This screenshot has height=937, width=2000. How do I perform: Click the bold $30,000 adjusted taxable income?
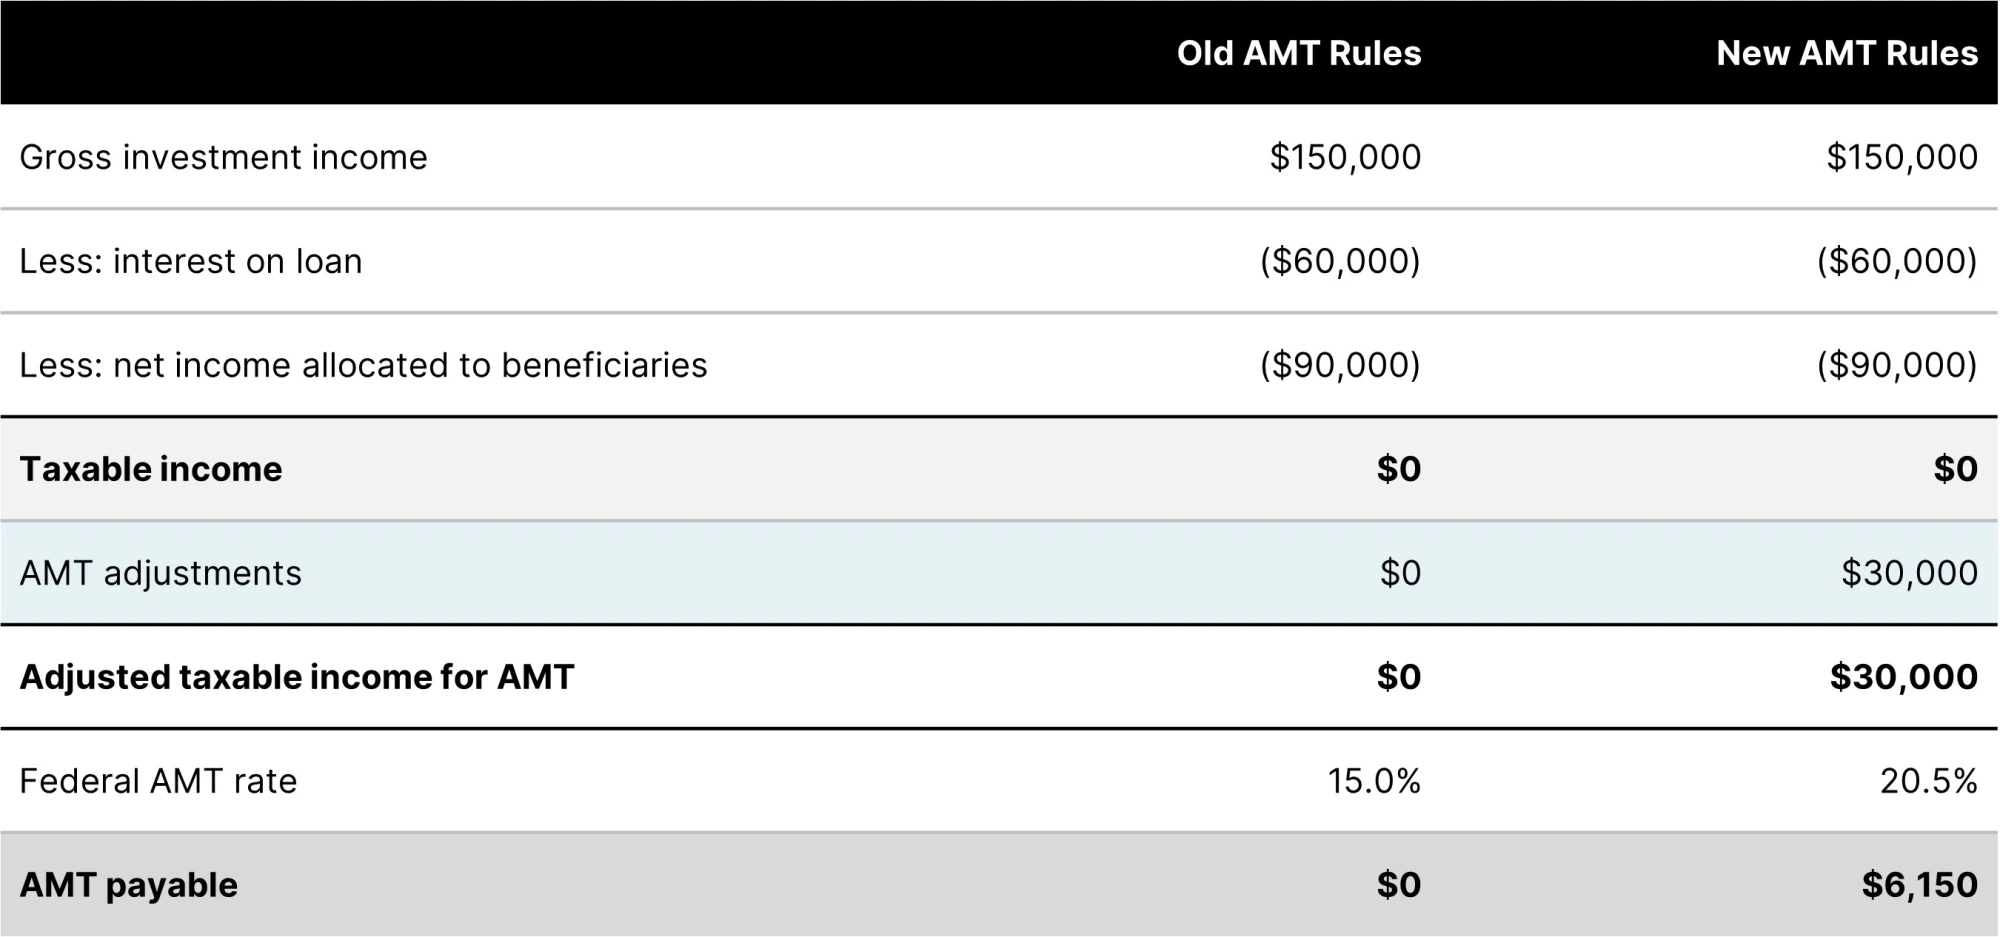pyautogui.click(x=1904, y=677)
